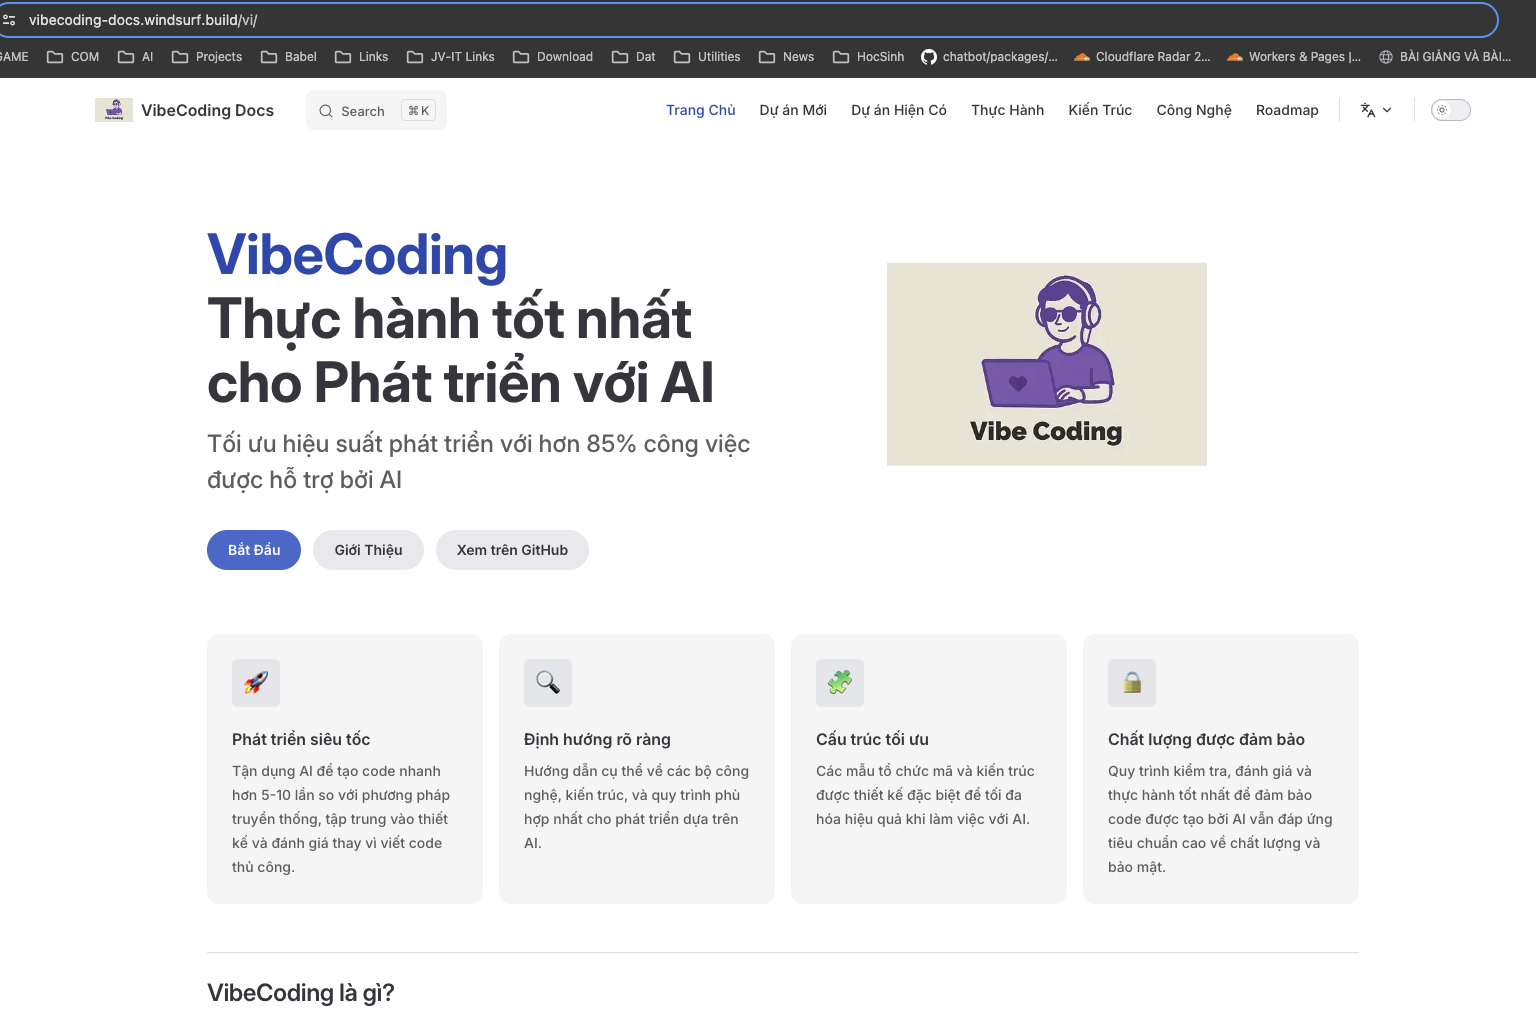Open the Roadmap navigation item
Viewport: 1536px width, 1012px height.
point(1287,110)
